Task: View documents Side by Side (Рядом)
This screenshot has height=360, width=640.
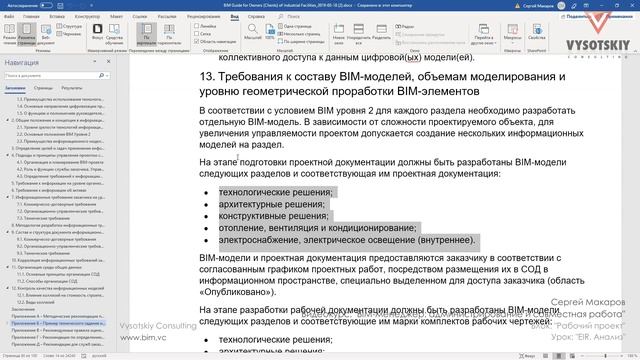Action: click(404, 27)
